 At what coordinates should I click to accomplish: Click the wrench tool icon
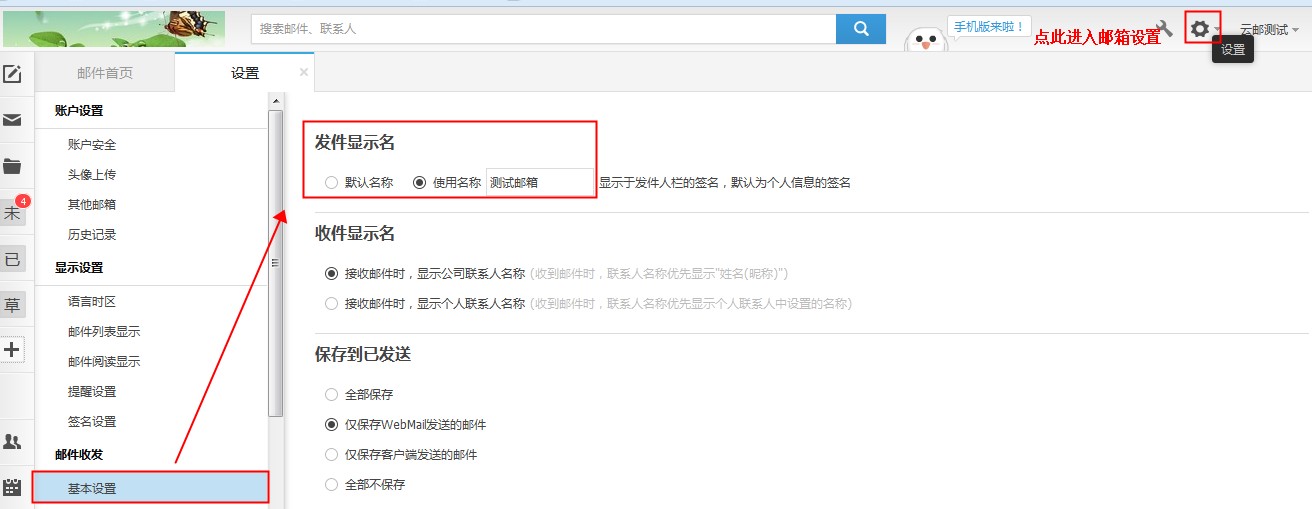[x=1164, y=29]
